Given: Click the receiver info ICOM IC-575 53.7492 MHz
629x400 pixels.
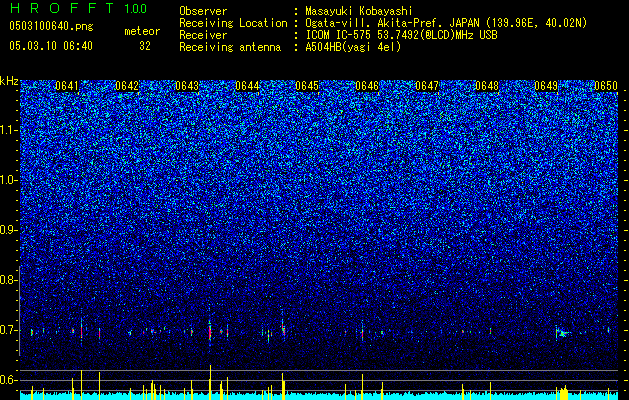Looking at the screenshot, I should (x=401, y=35).
